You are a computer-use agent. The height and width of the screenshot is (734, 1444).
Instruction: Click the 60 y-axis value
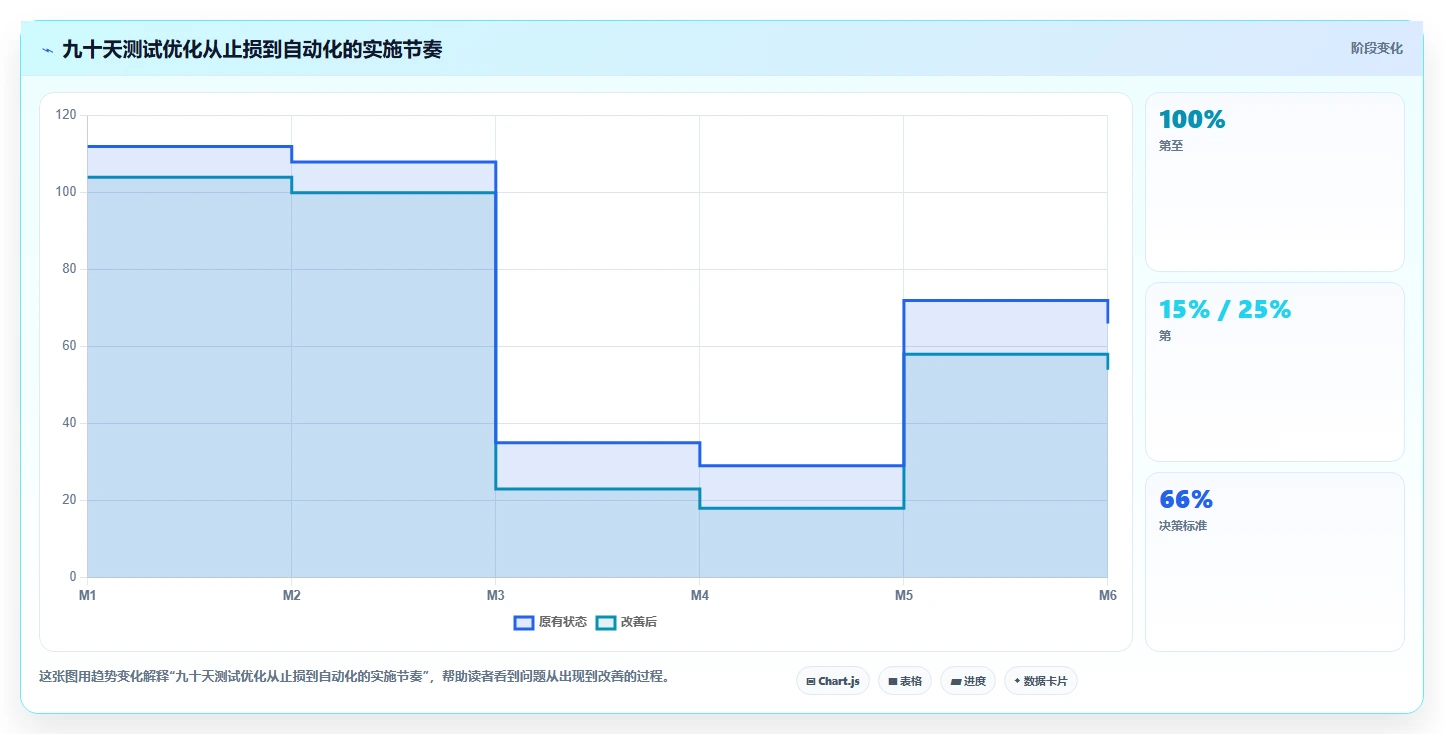click(x=69, y=346)
